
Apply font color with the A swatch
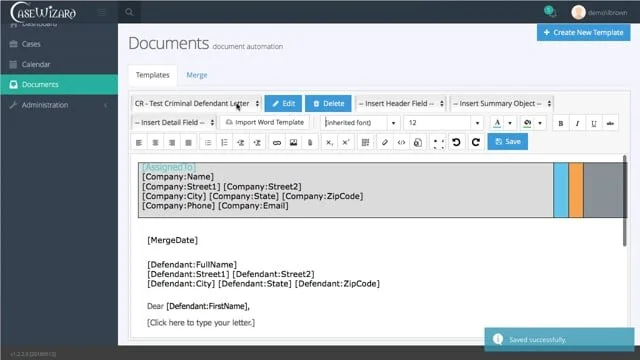point(497,123)
